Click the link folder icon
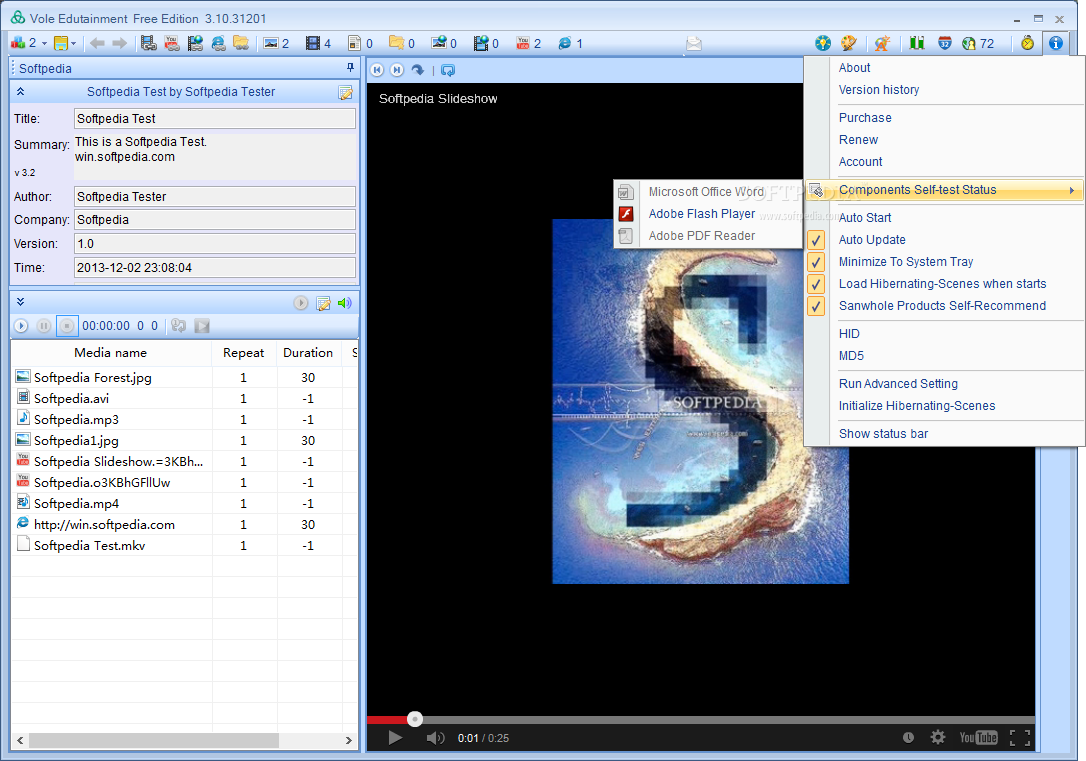Image resolution: width=1086 pixels, height=761 pixels. 241,44
